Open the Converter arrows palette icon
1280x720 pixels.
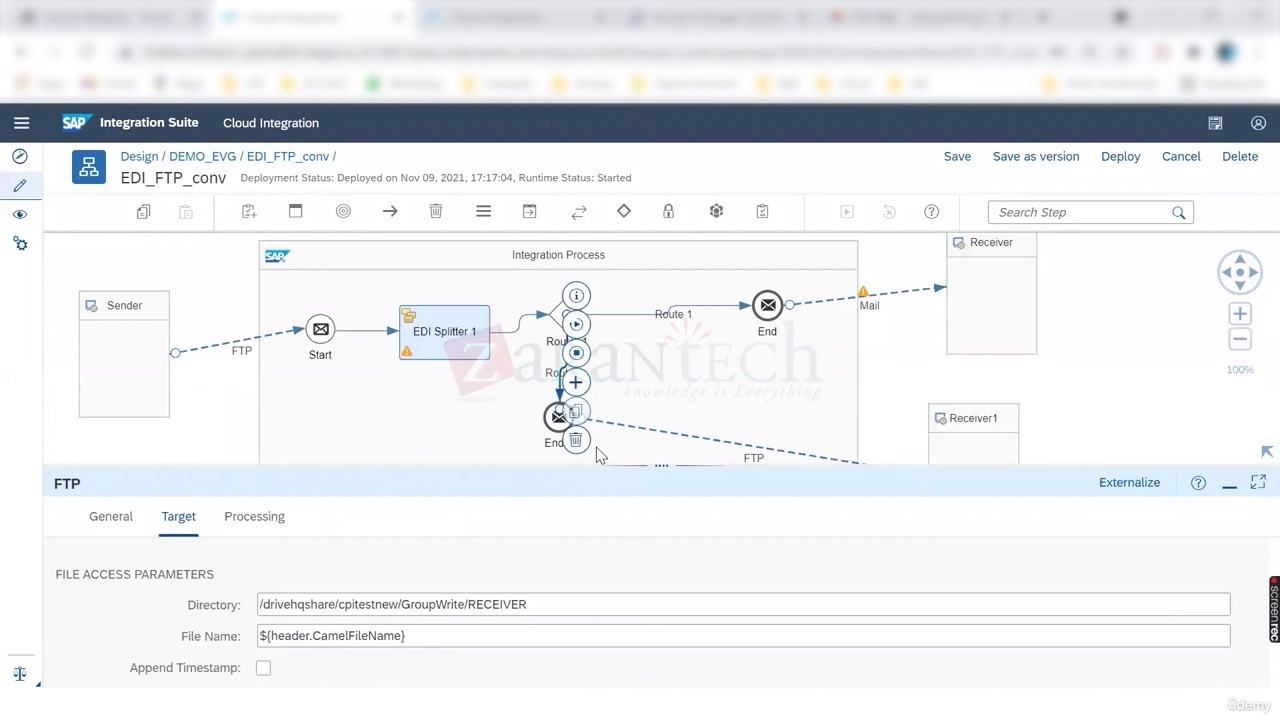coord(578,212)
